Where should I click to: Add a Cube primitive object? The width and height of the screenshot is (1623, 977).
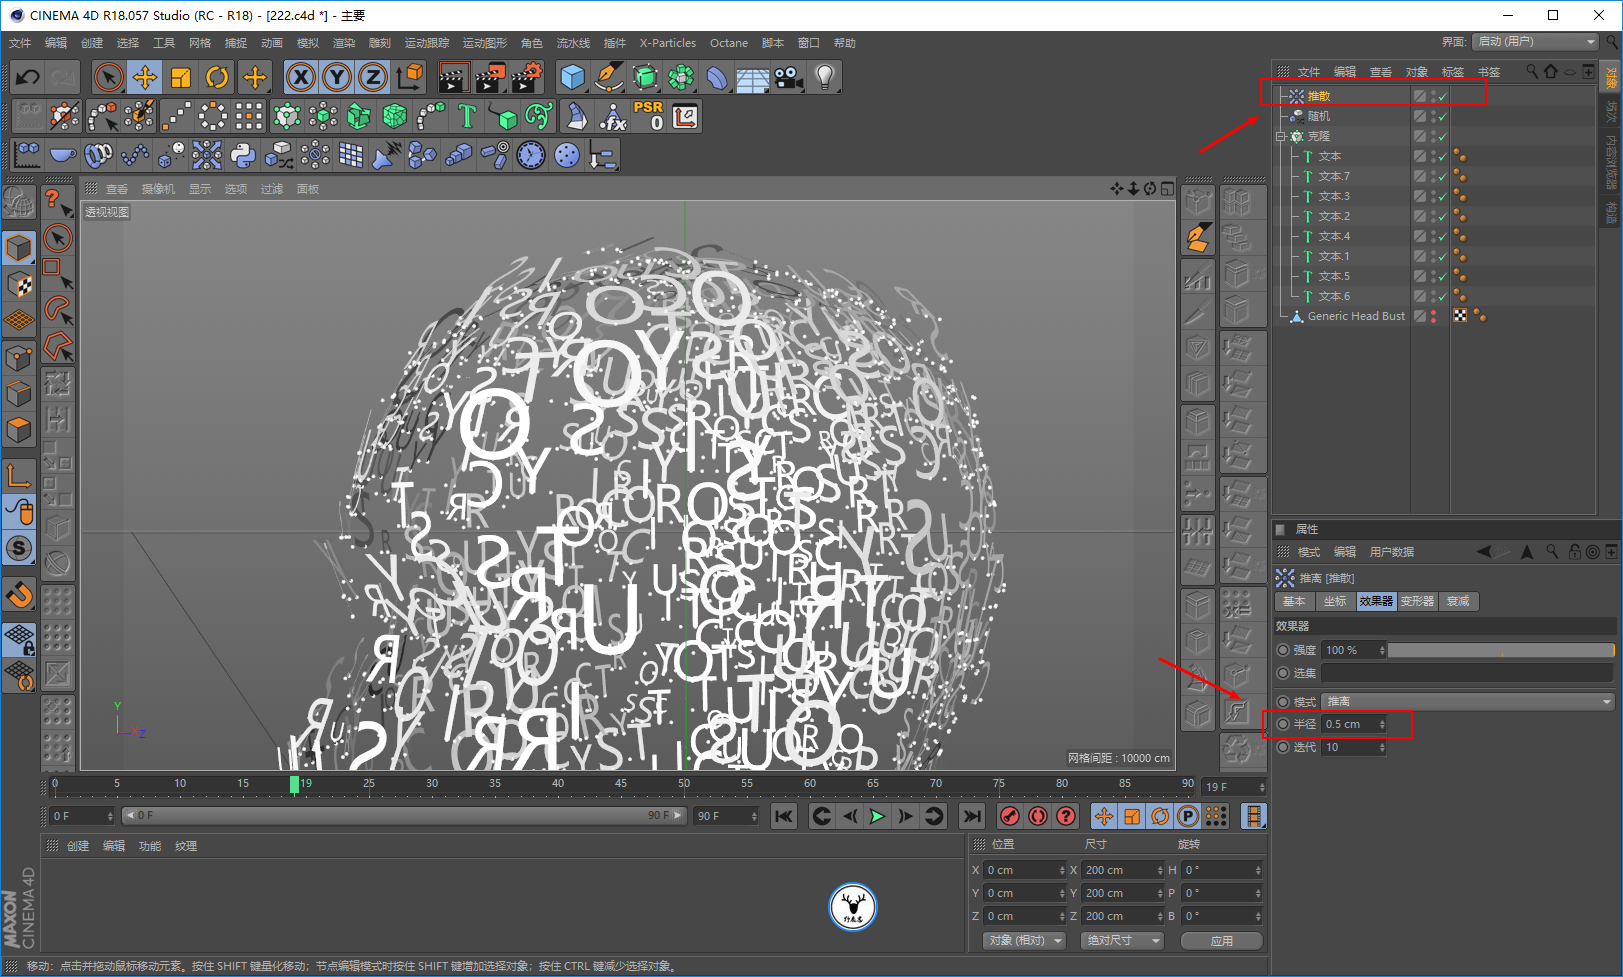[x=572, y=77]
